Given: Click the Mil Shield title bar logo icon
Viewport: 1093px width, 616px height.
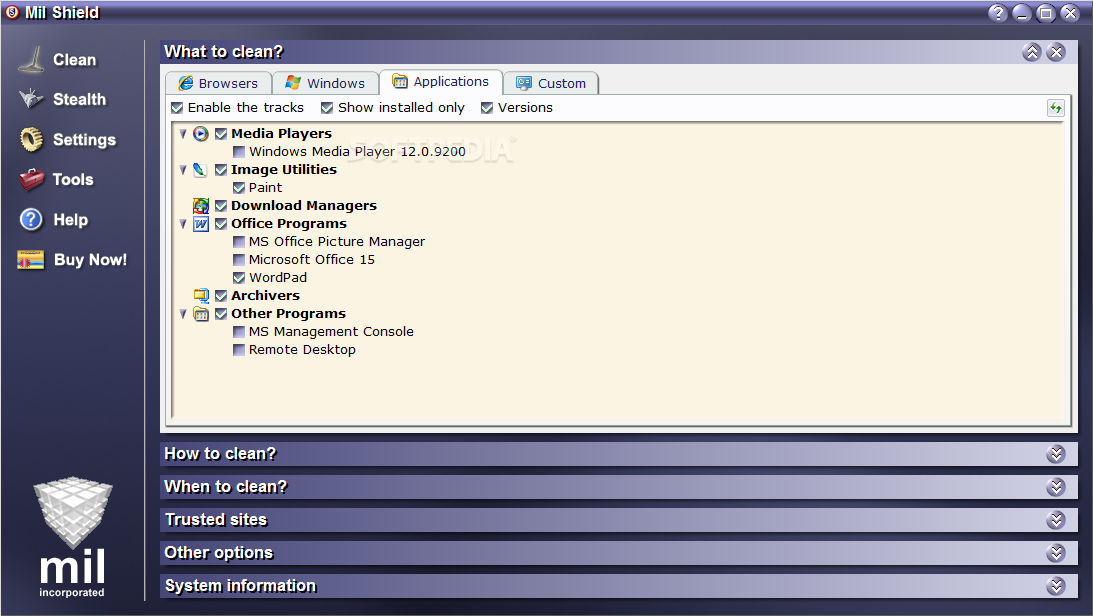Looking at the screenshot, I should point(12,12).
